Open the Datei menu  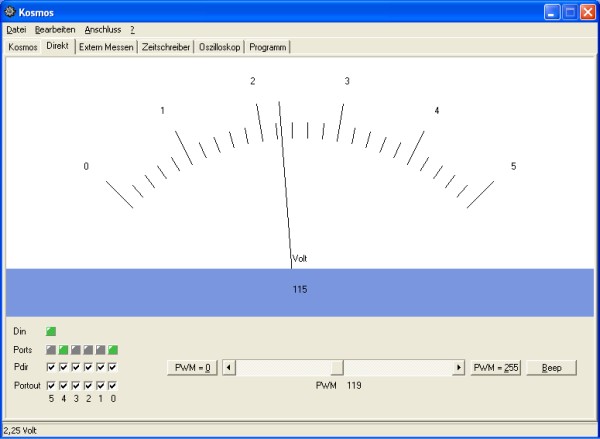tap(16, 30)
